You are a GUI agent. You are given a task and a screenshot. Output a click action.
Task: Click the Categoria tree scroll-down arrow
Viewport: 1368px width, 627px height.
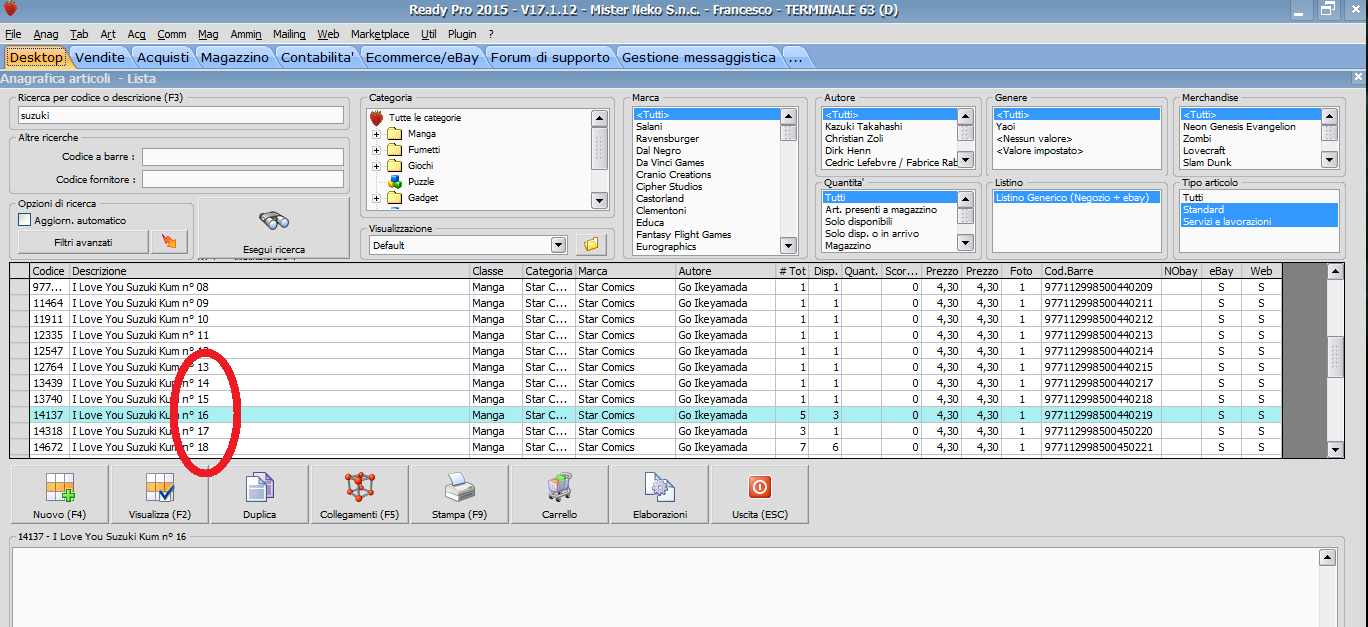(599, 201)
